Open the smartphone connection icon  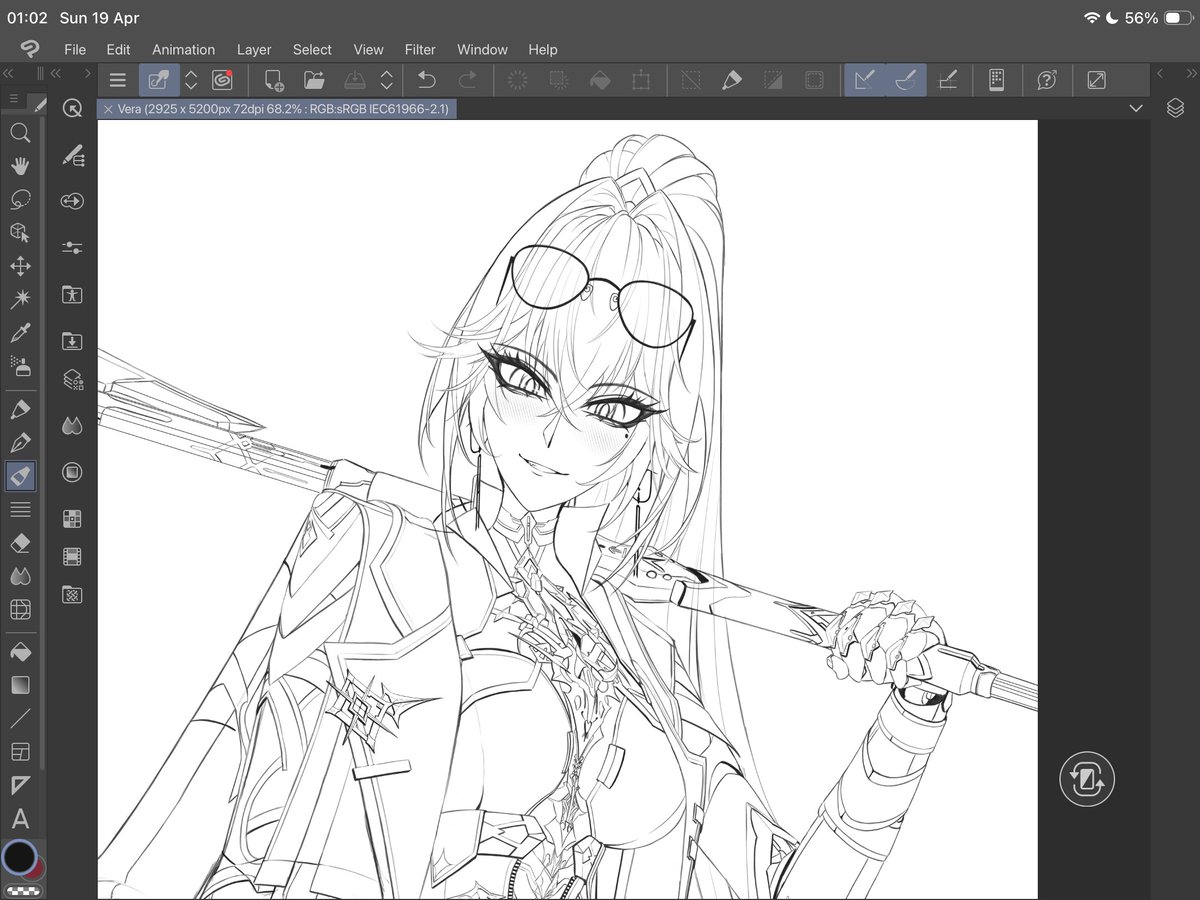click(996, 80)
